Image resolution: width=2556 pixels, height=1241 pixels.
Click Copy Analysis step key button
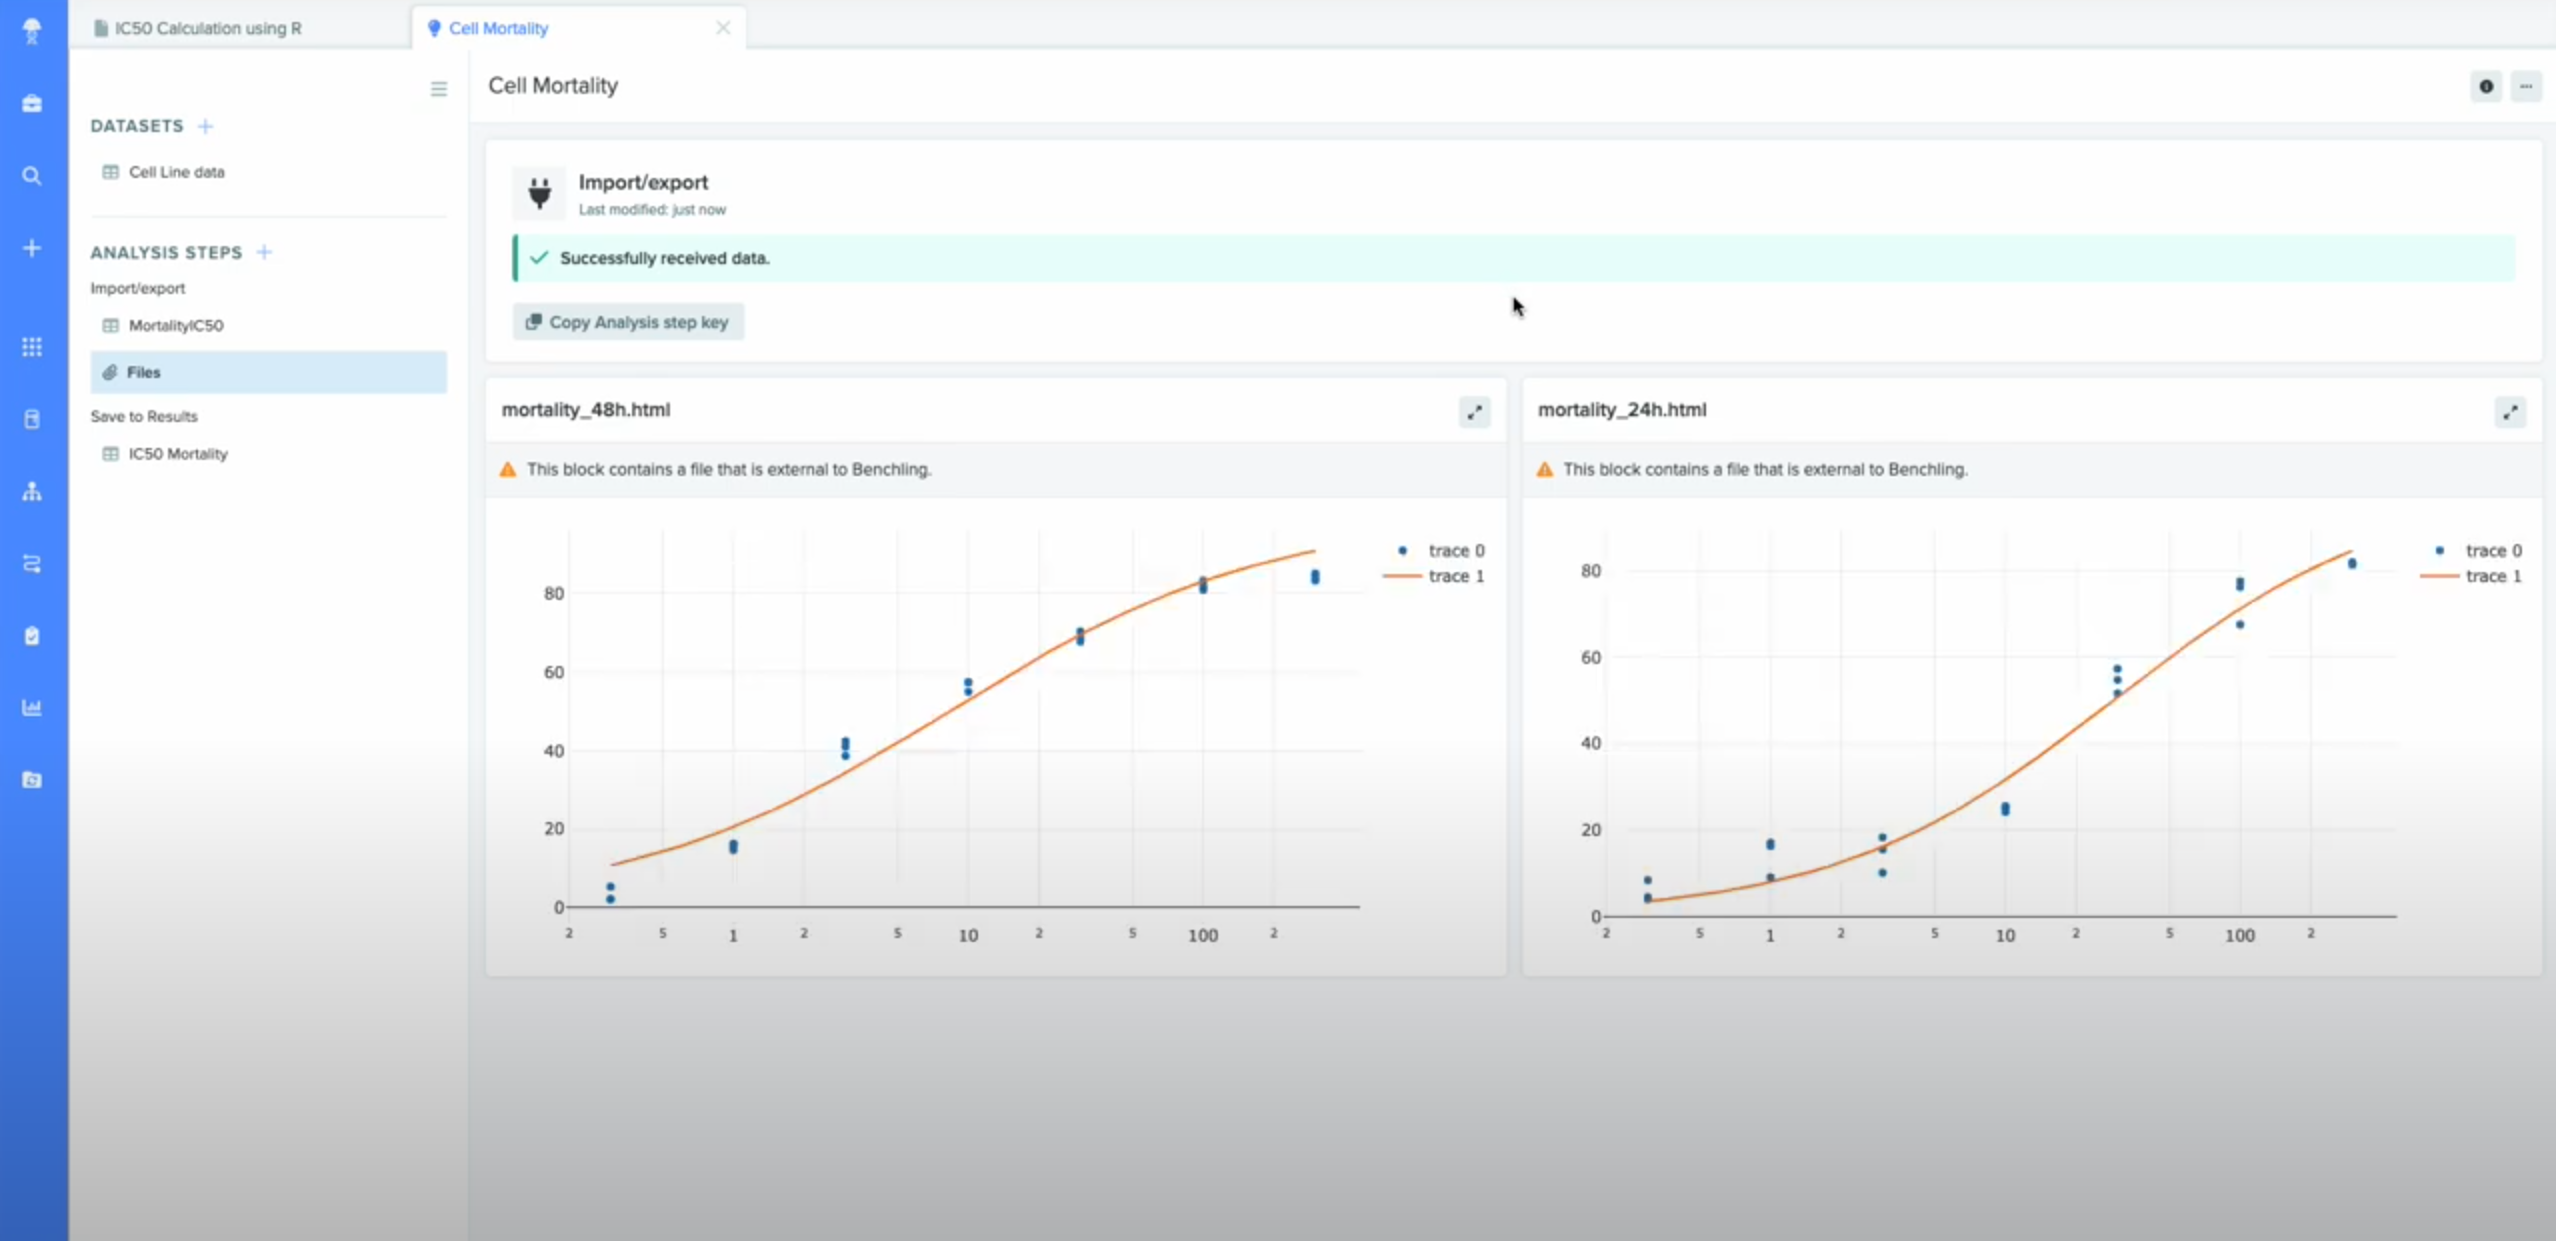(628, 322)
